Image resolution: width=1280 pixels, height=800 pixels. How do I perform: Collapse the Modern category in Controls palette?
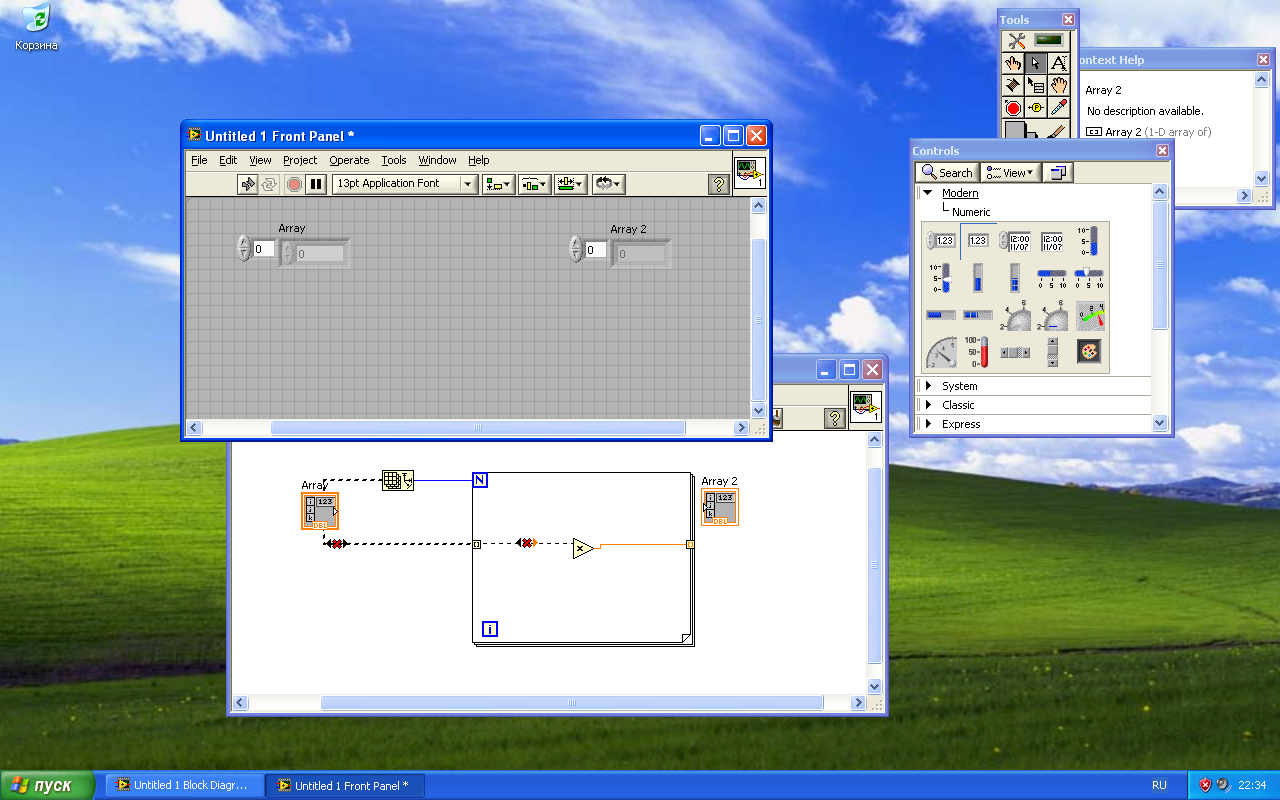(927, 193)
